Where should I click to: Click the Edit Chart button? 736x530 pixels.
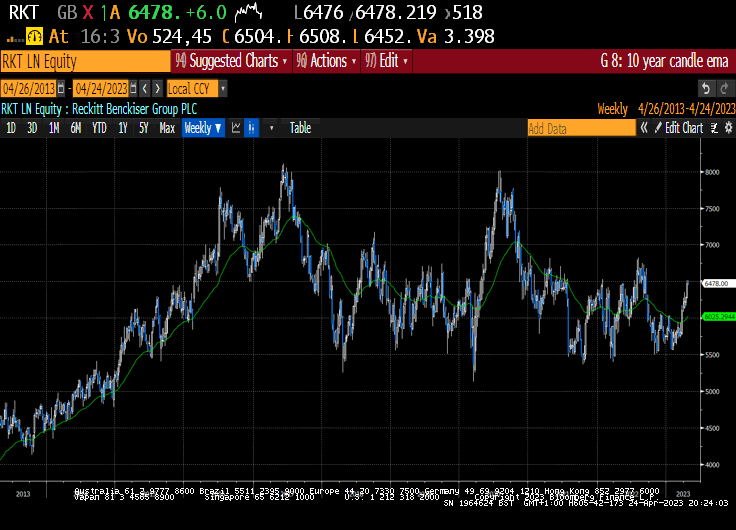click(679, 128)
